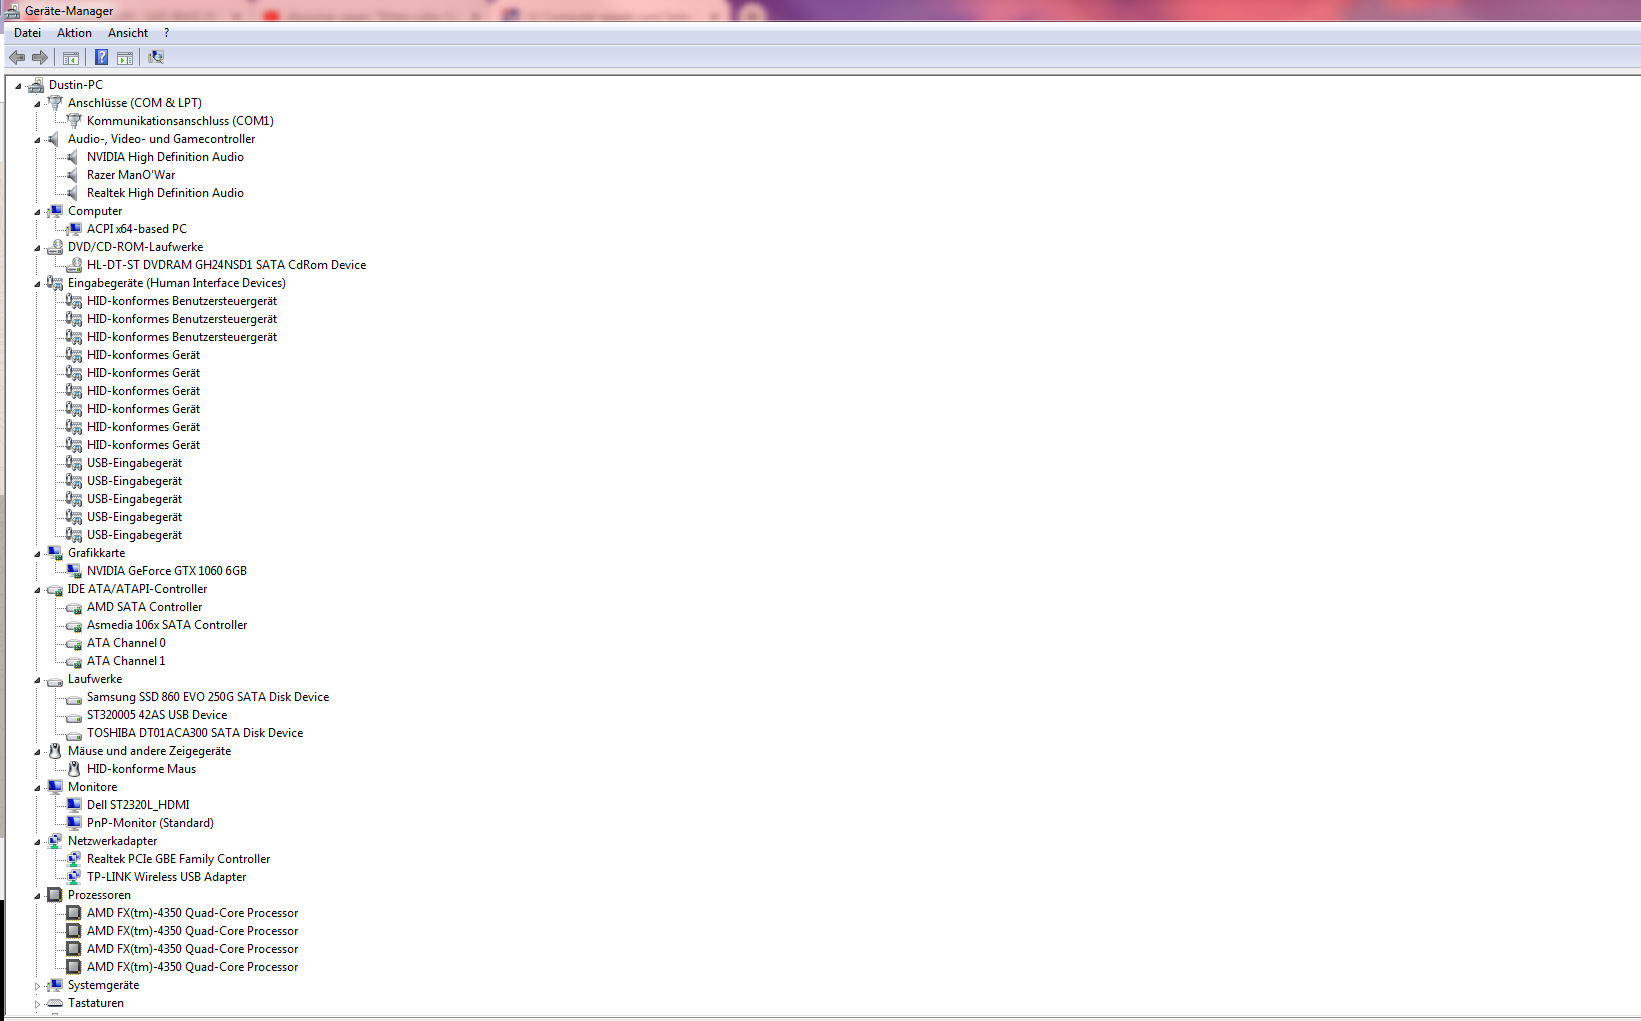Click the first AMD FX-4350 processor icon
1641x1021 pixels.
(74, 913)
